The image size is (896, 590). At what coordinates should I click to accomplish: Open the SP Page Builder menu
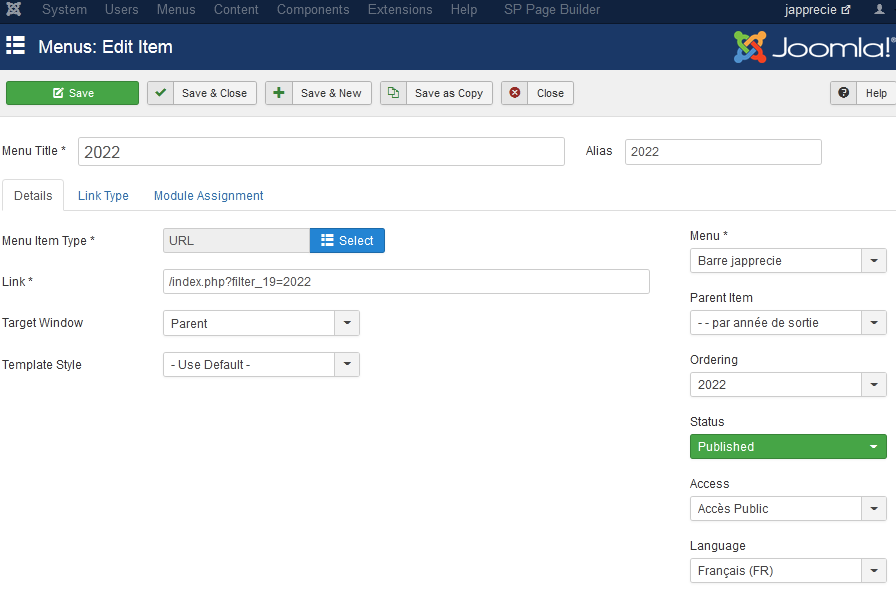pos(552,10)
